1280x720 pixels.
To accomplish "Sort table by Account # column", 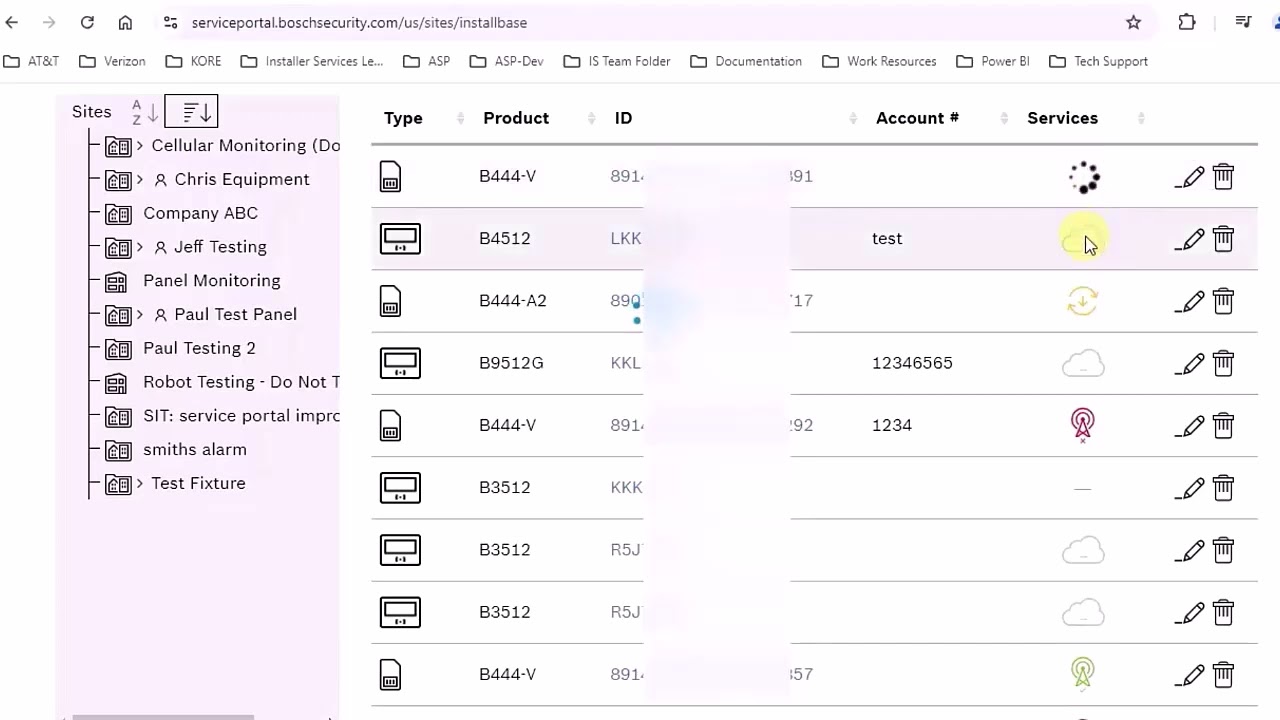I will [1004, 118].
